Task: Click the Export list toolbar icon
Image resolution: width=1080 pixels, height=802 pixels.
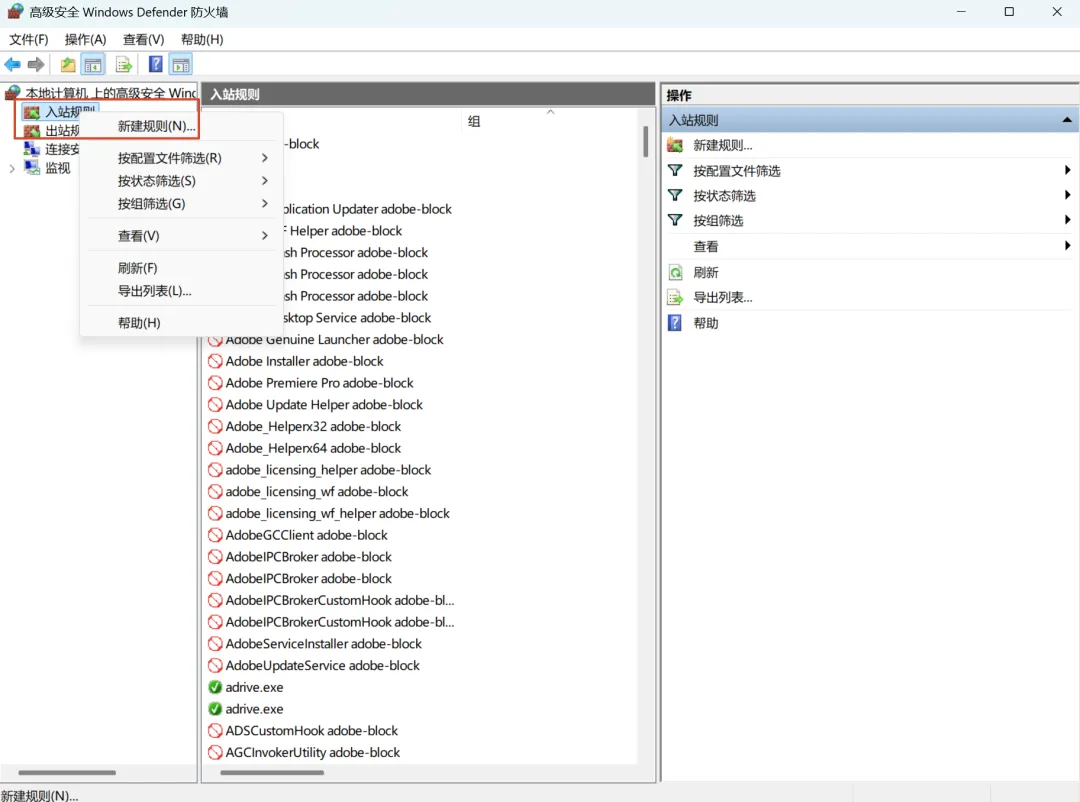Action: 124,65
